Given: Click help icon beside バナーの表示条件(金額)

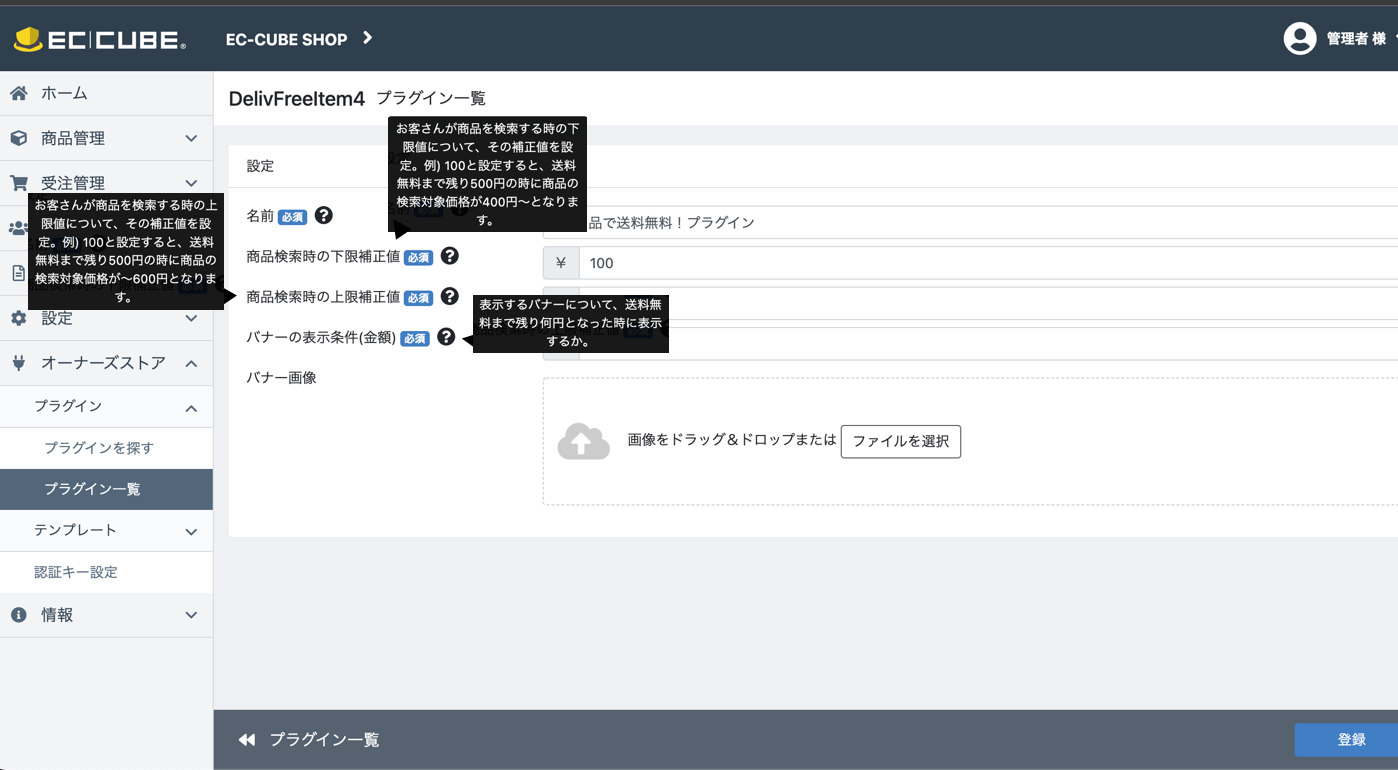Looking at the screenshot, I should [446, 338].
